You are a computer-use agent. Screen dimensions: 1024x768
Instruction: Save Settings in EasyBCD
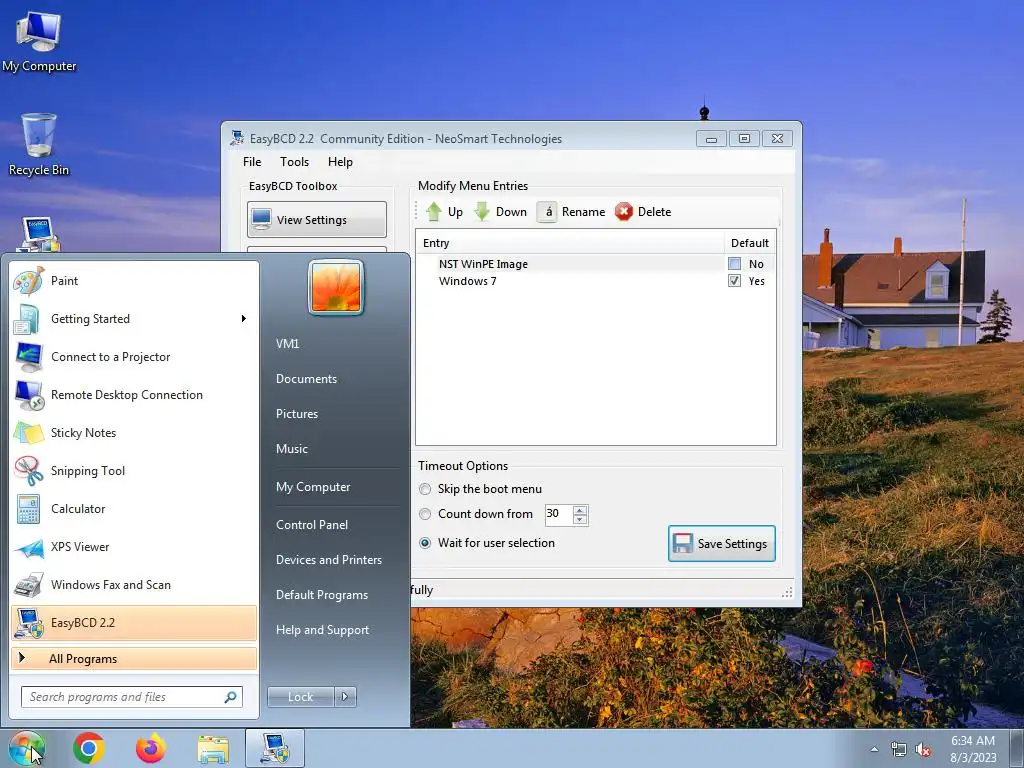pyautogui.click(x=722, y=543)
